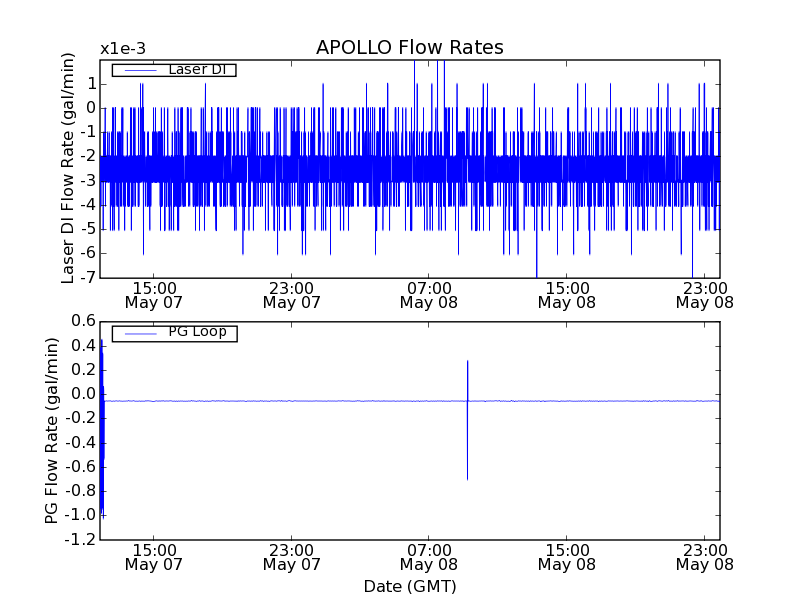Viewport: 800px width, 600px height.
Task: Click the 07:00 May 08 tick on top plot
Action: click(x=429, y=294)
